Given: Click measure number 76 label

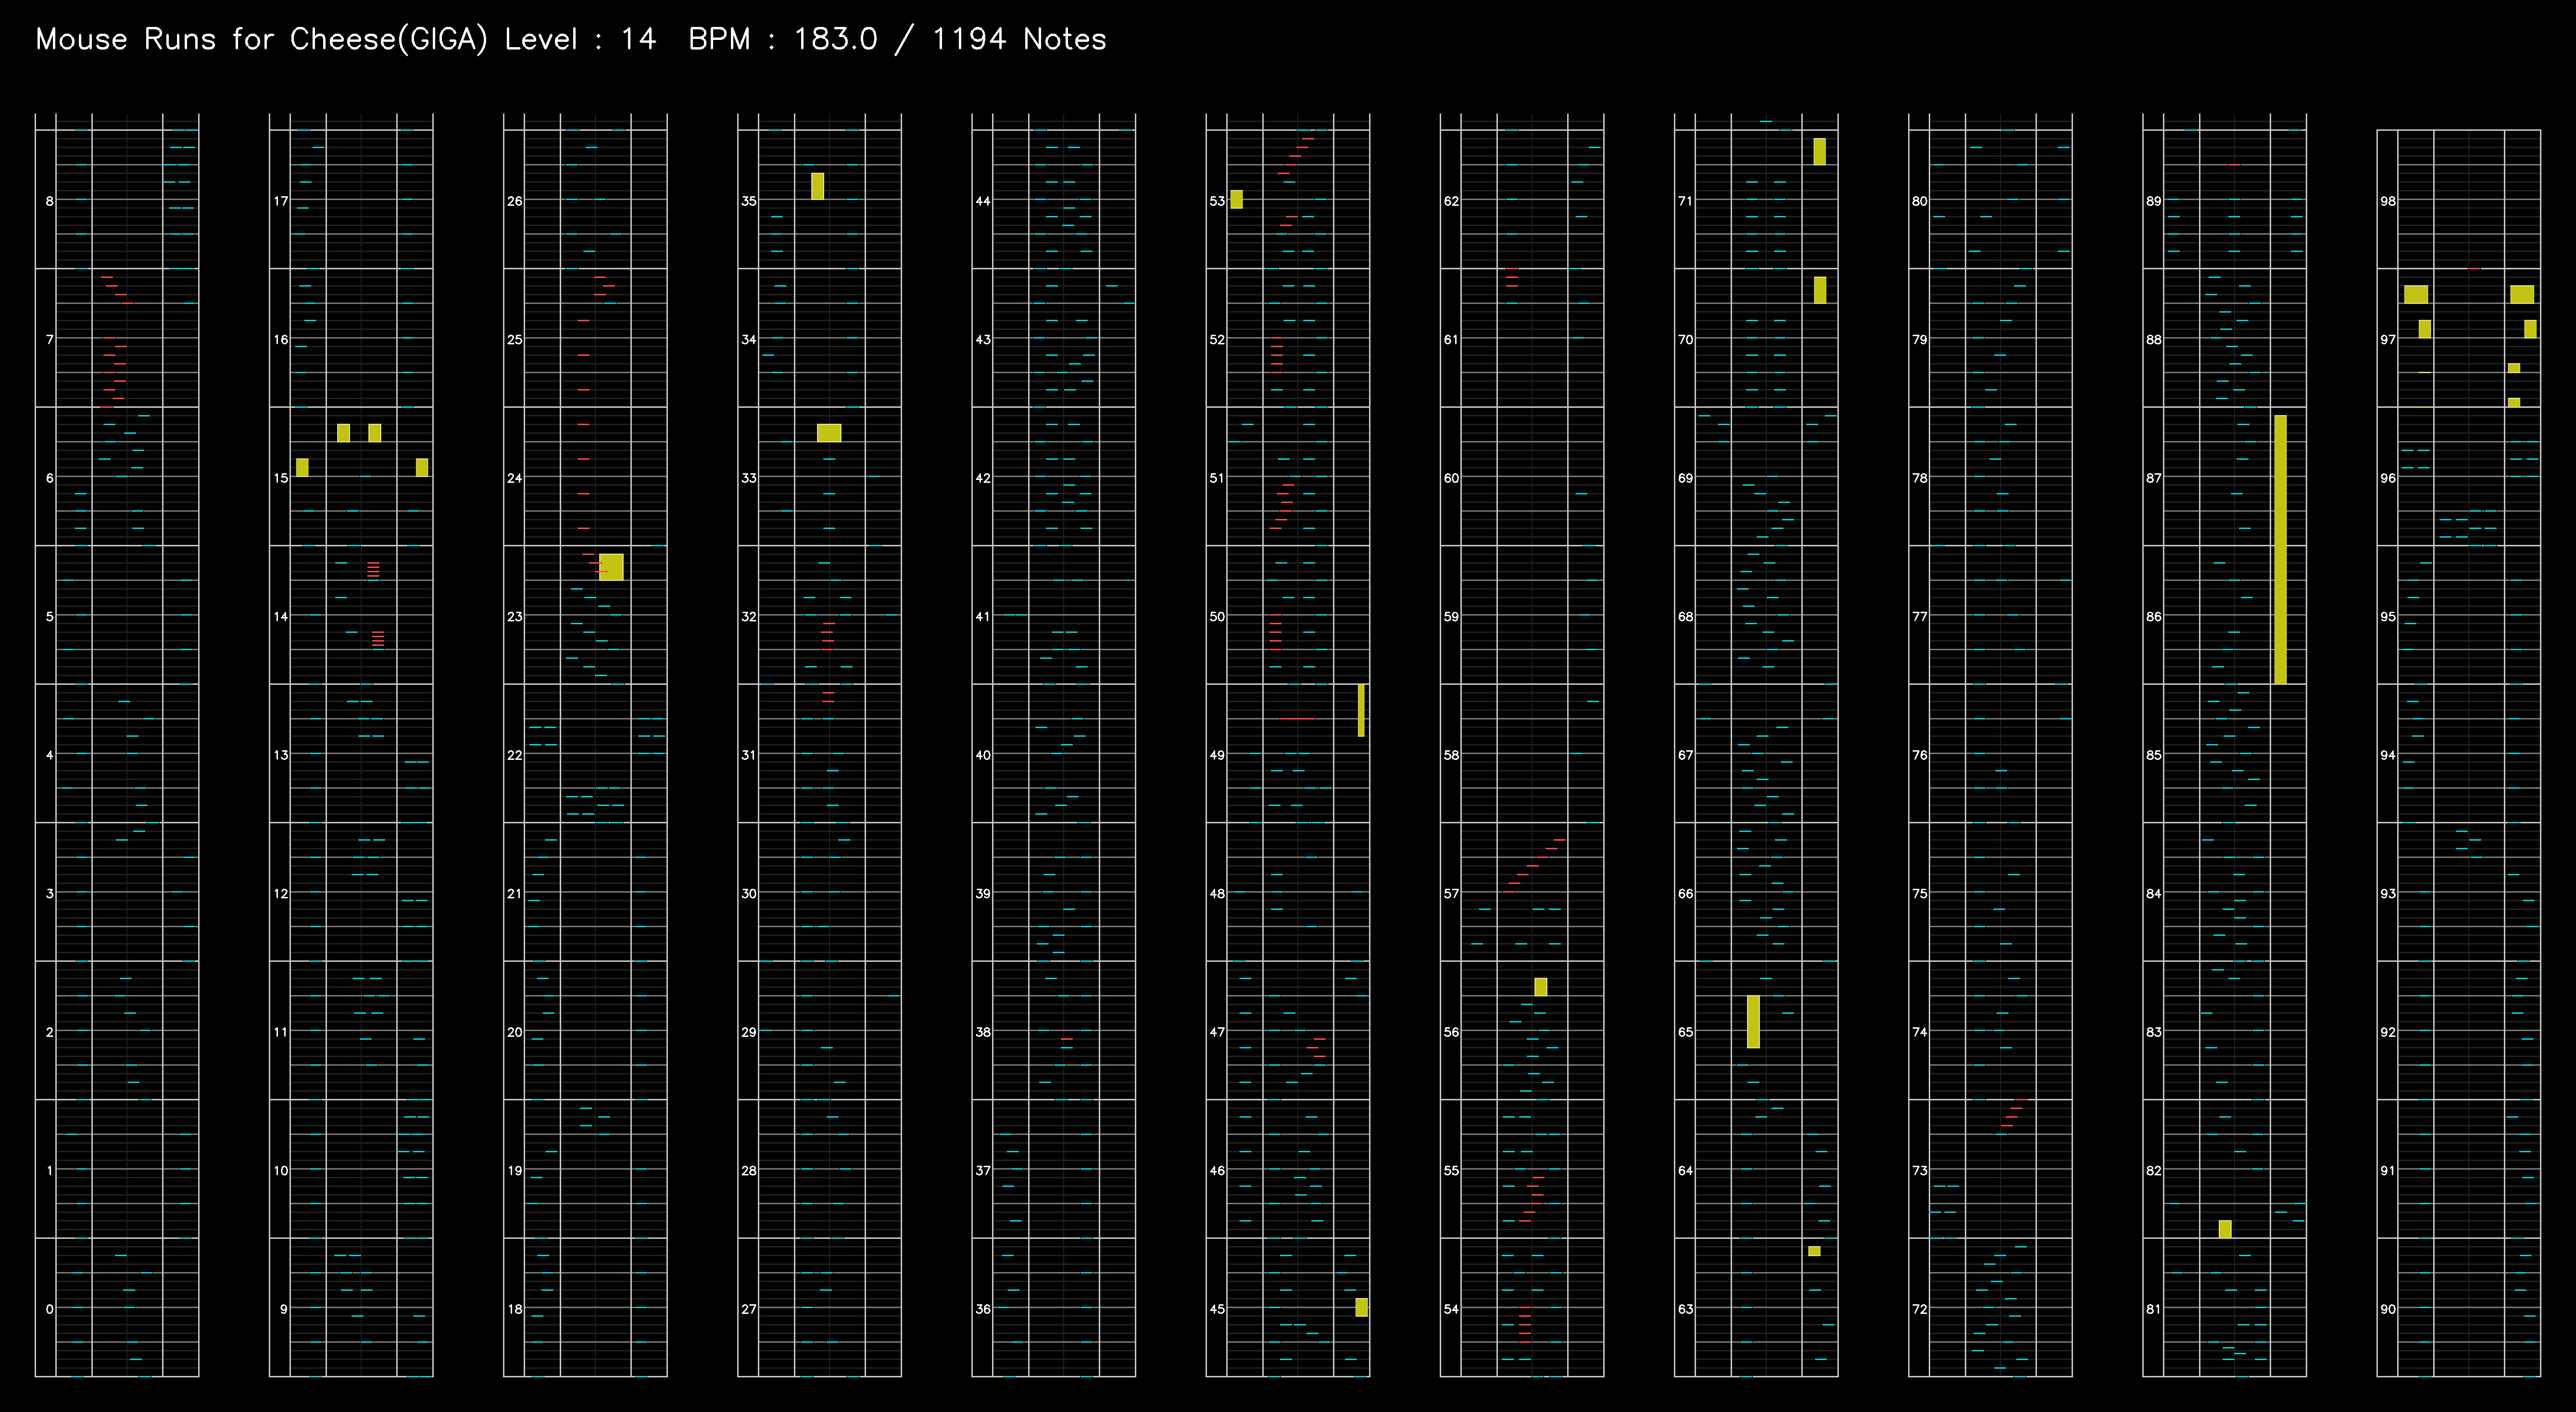Looking at the screenshot, I should (x=1920, y=755).
